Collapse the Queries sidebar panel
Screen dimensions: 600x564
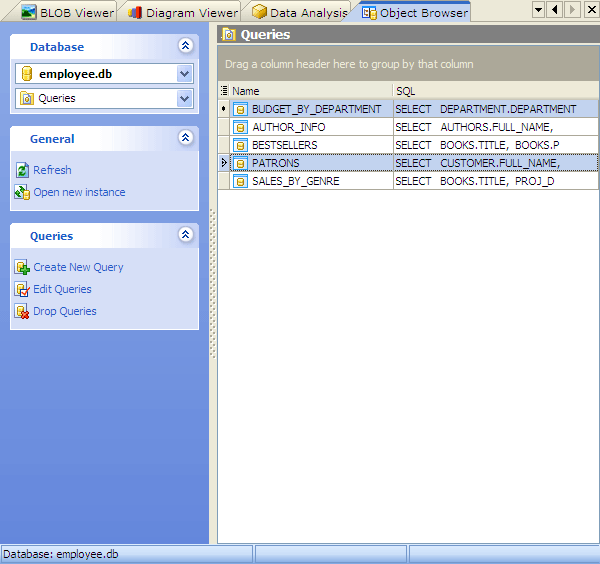click(186, 235)
